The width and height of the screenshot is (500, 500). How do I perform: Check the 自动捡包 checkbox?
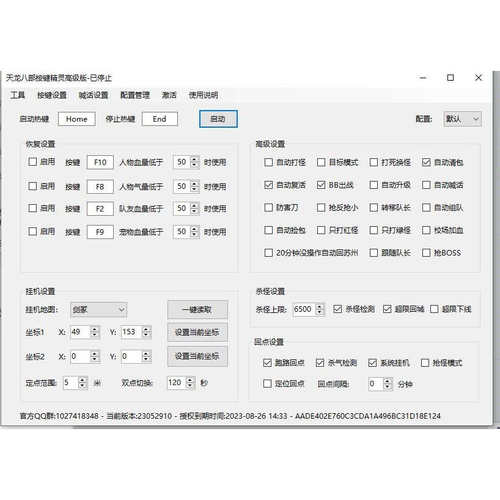coord(268,230)
